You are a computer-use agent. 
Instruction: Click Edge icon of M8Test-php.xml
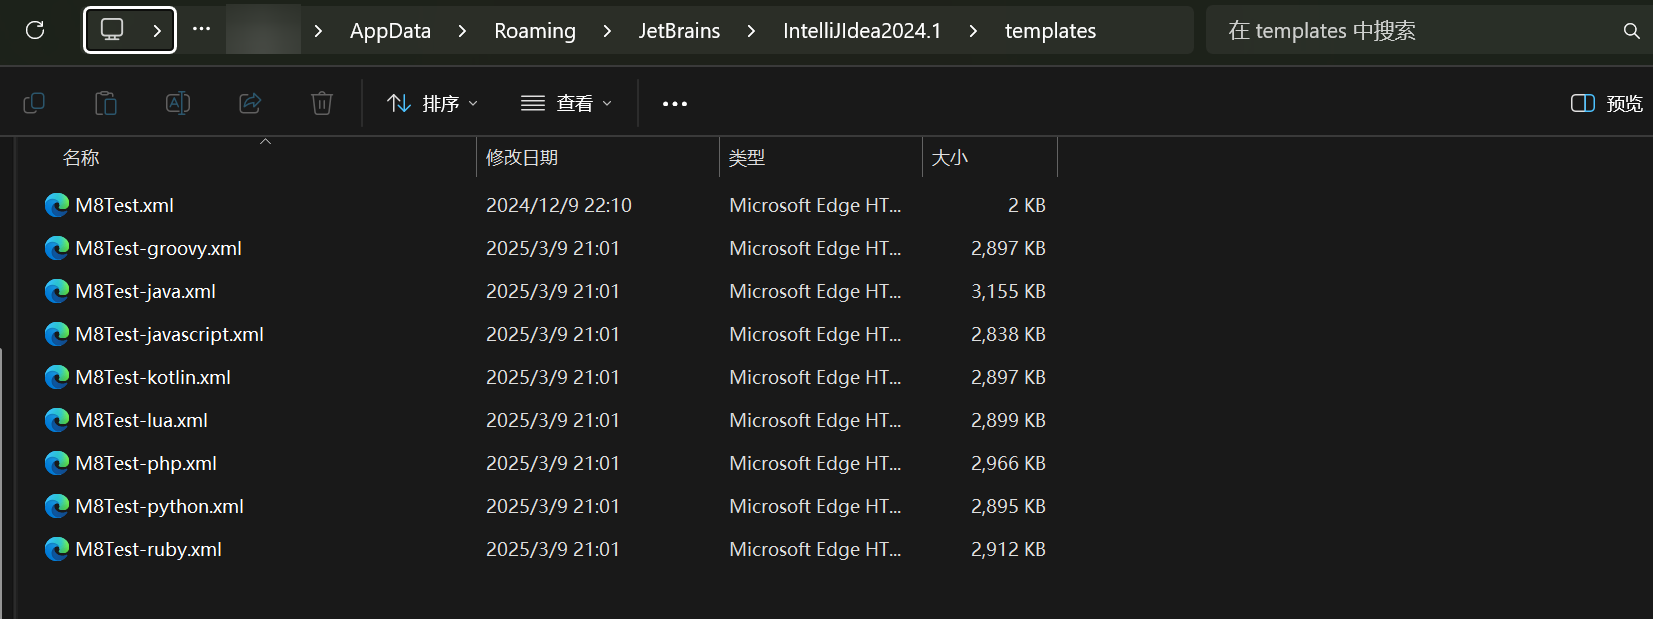[57, 463]
